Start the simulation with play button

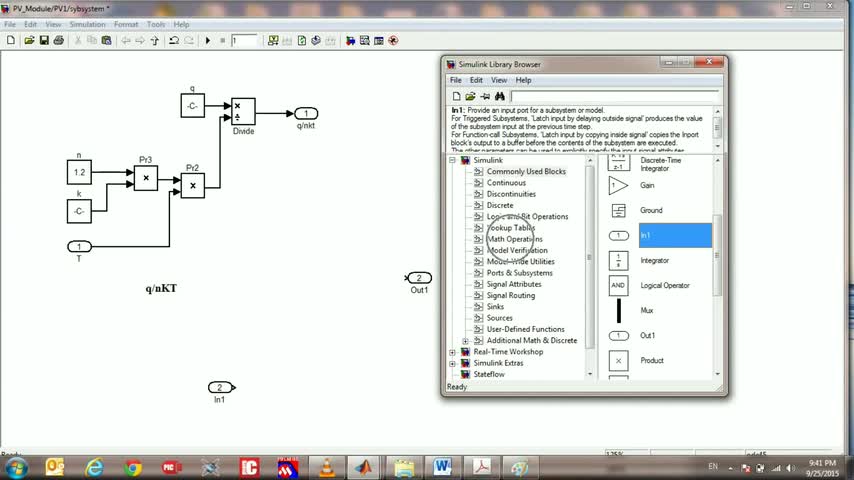[x=208, y=41]
